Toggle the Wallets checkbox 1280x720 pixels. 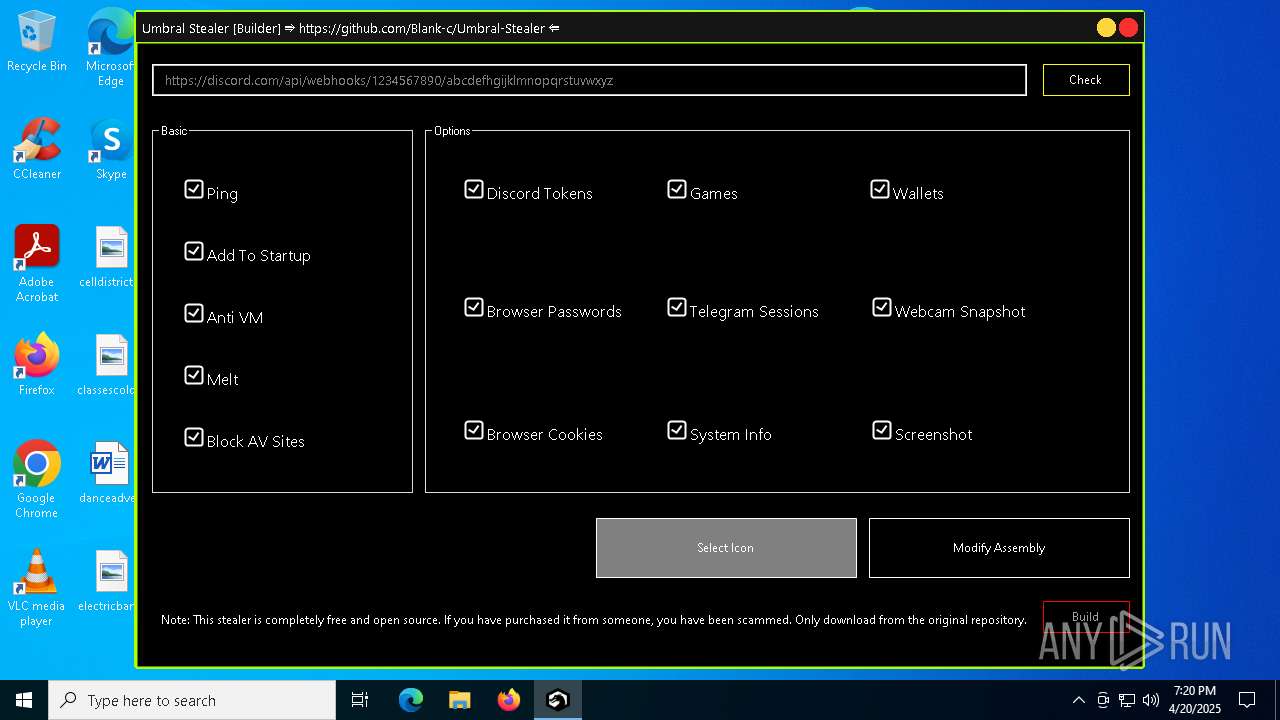(x=880, y=189)
